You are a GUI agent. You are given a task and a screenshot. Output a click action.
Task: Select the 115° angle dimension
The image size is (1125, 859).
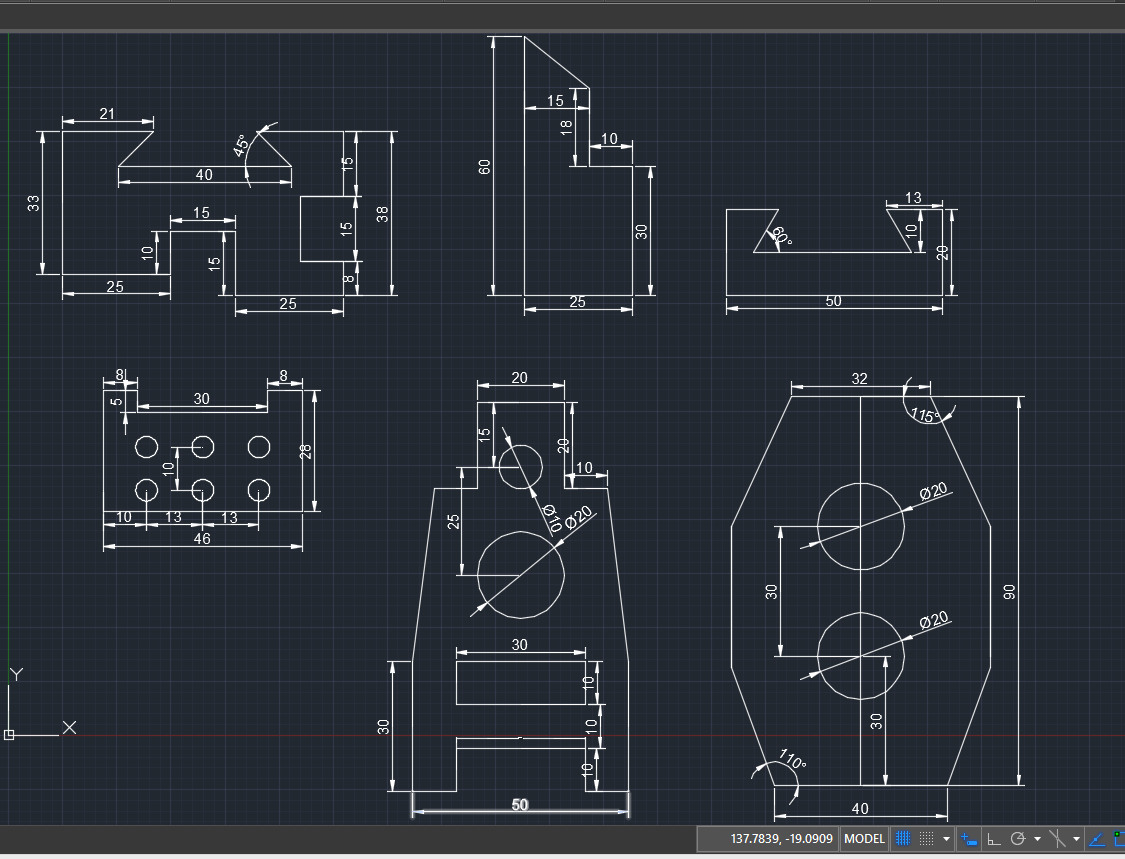[925, 416]
